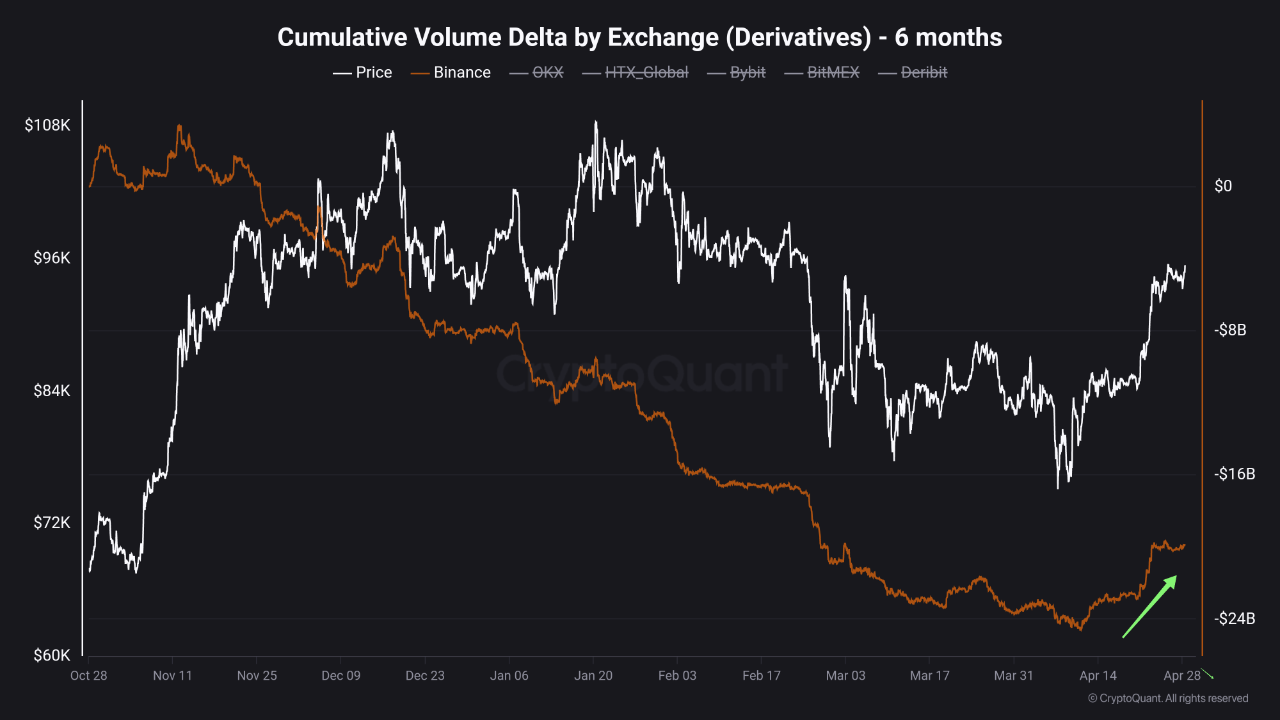Click the orange Binance line marker icon

(419, 72)
